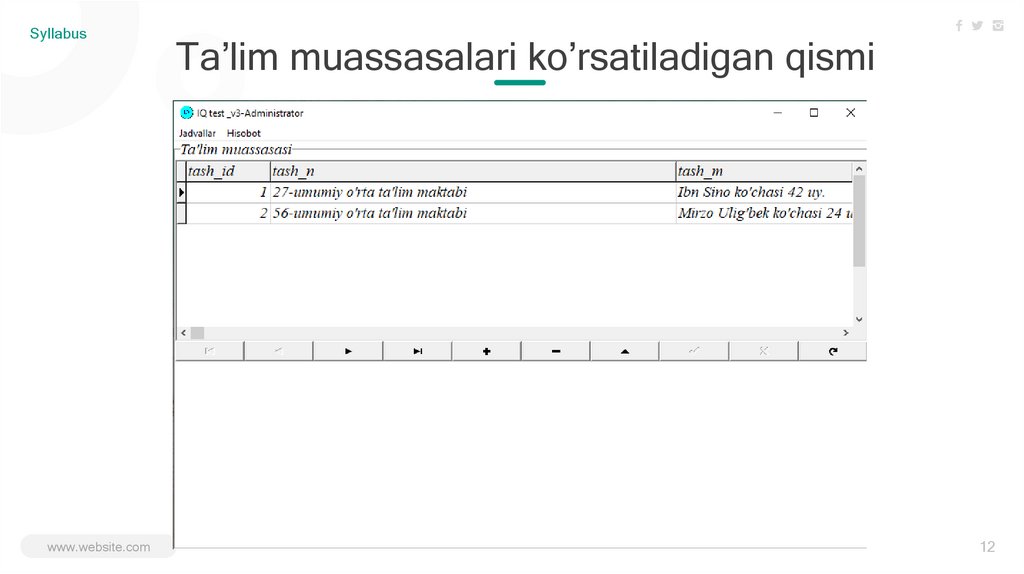The image size is (1024, 574).
Task: Click vertical scrollbar down arrow
Action: click(x=859, y=319)
